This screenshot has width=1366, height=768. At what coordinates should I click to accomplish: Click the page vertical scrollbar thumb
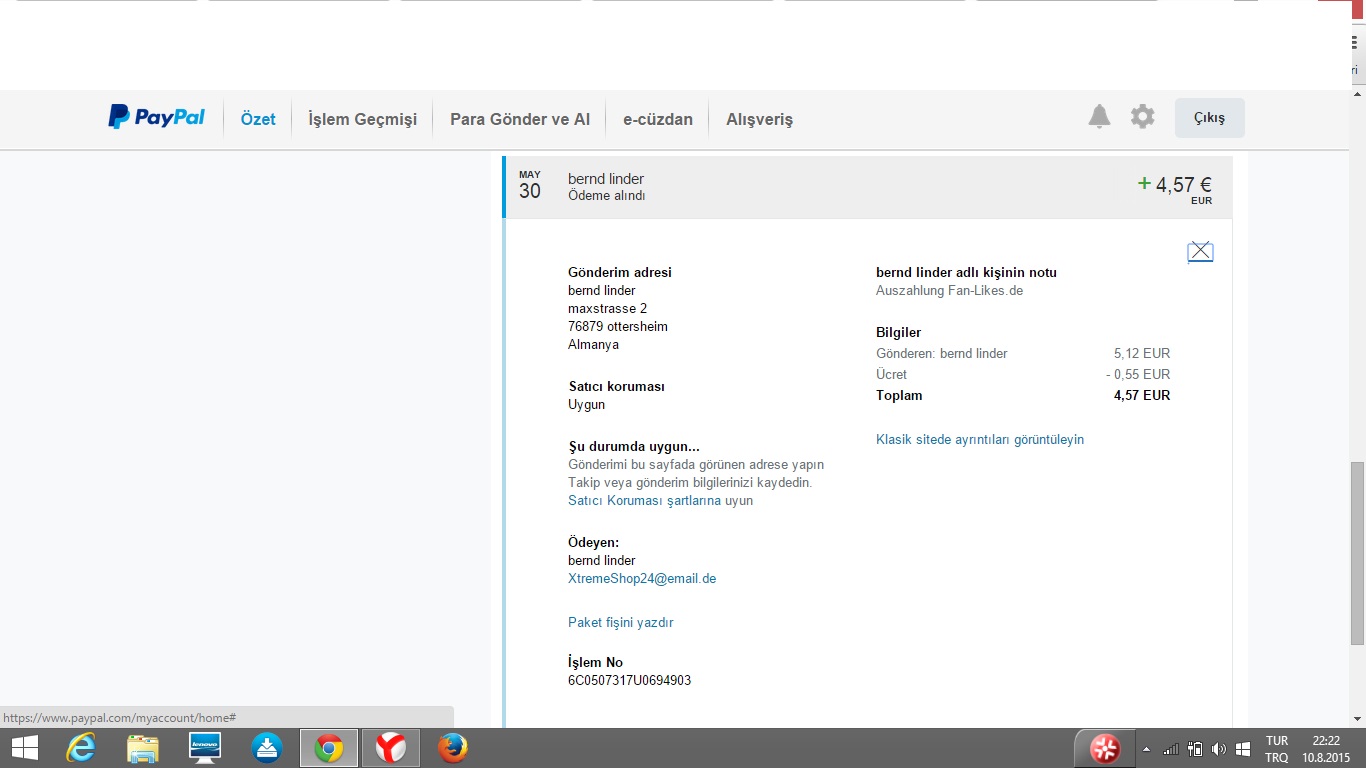[x=1357, y=552]
